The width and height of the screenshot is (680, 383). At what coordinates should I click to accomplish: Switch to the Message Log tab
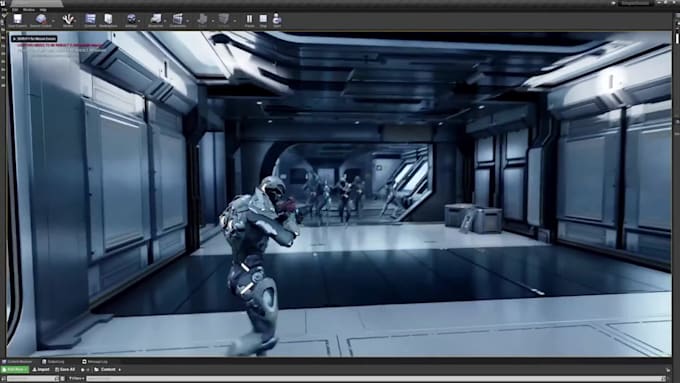95,362
